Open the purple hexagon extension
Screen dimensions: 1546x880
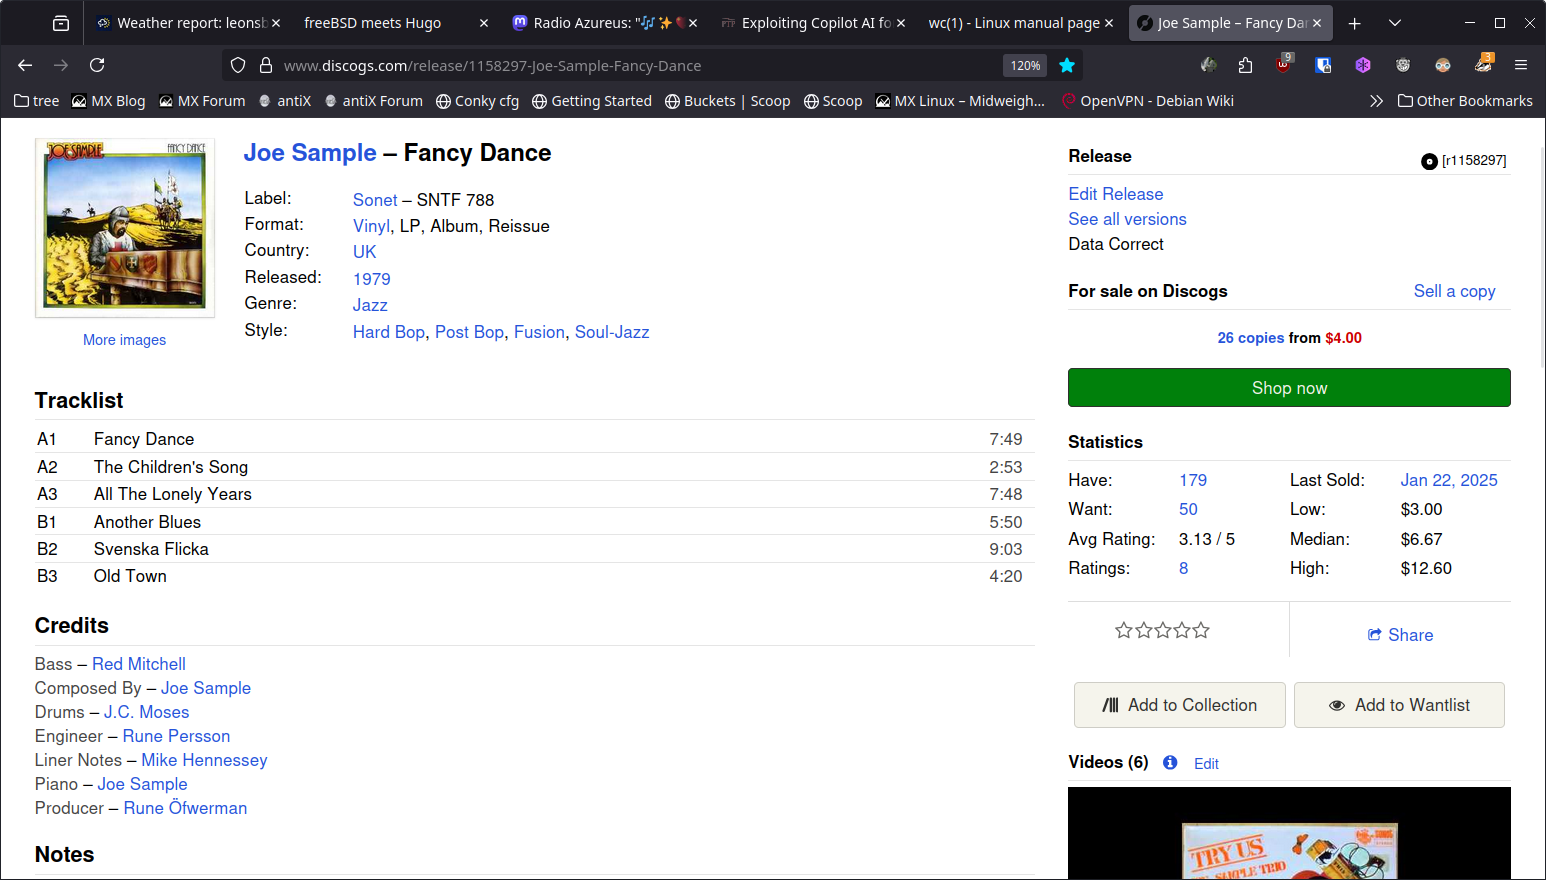pyautogui.click(x=1363, y=65)
